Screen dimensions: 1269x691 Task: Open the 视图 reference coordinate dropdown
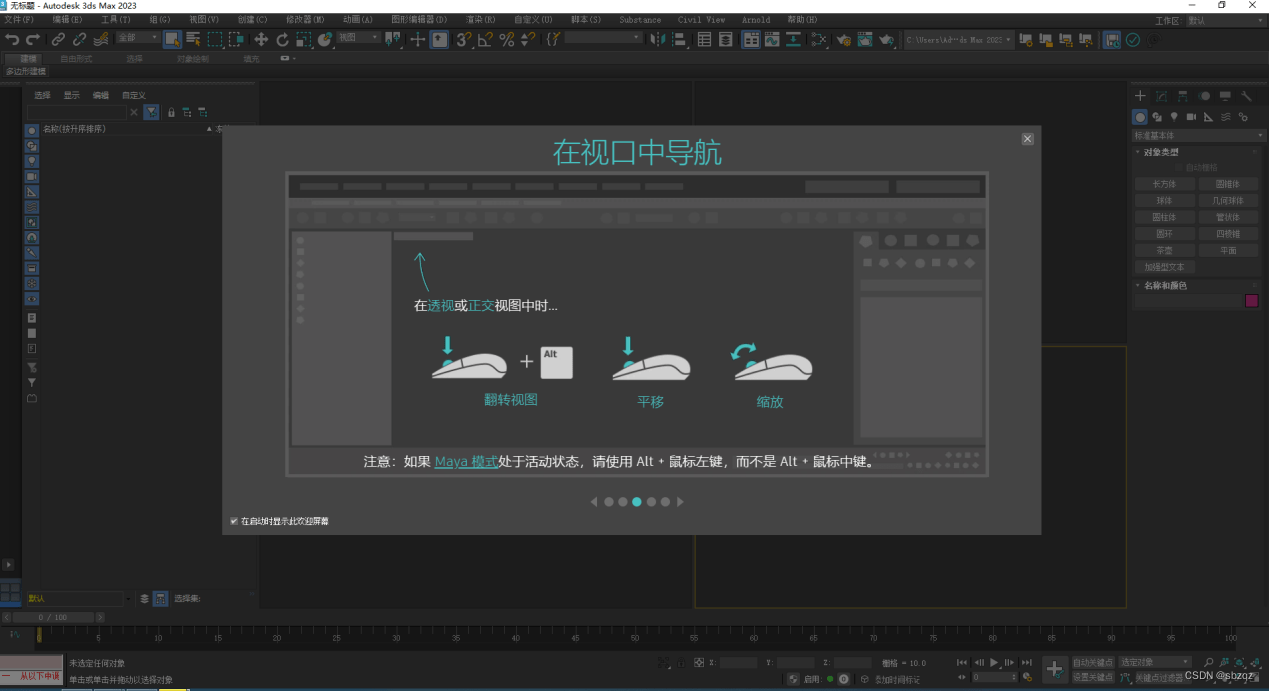point(358,38)
